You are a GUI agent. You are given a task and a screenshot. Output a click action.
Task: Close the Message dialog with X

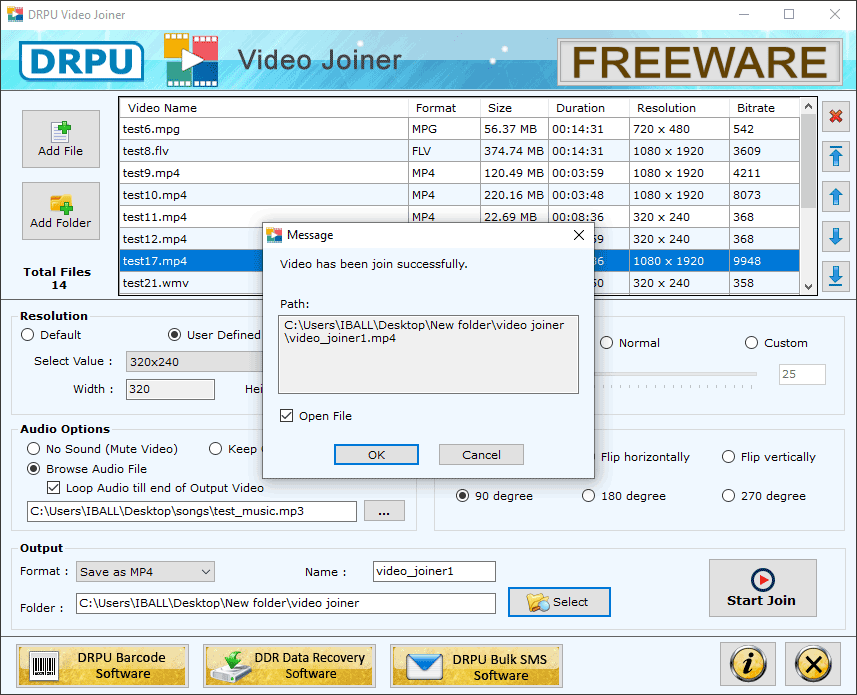pyautogui.click(x=579, y=235)
